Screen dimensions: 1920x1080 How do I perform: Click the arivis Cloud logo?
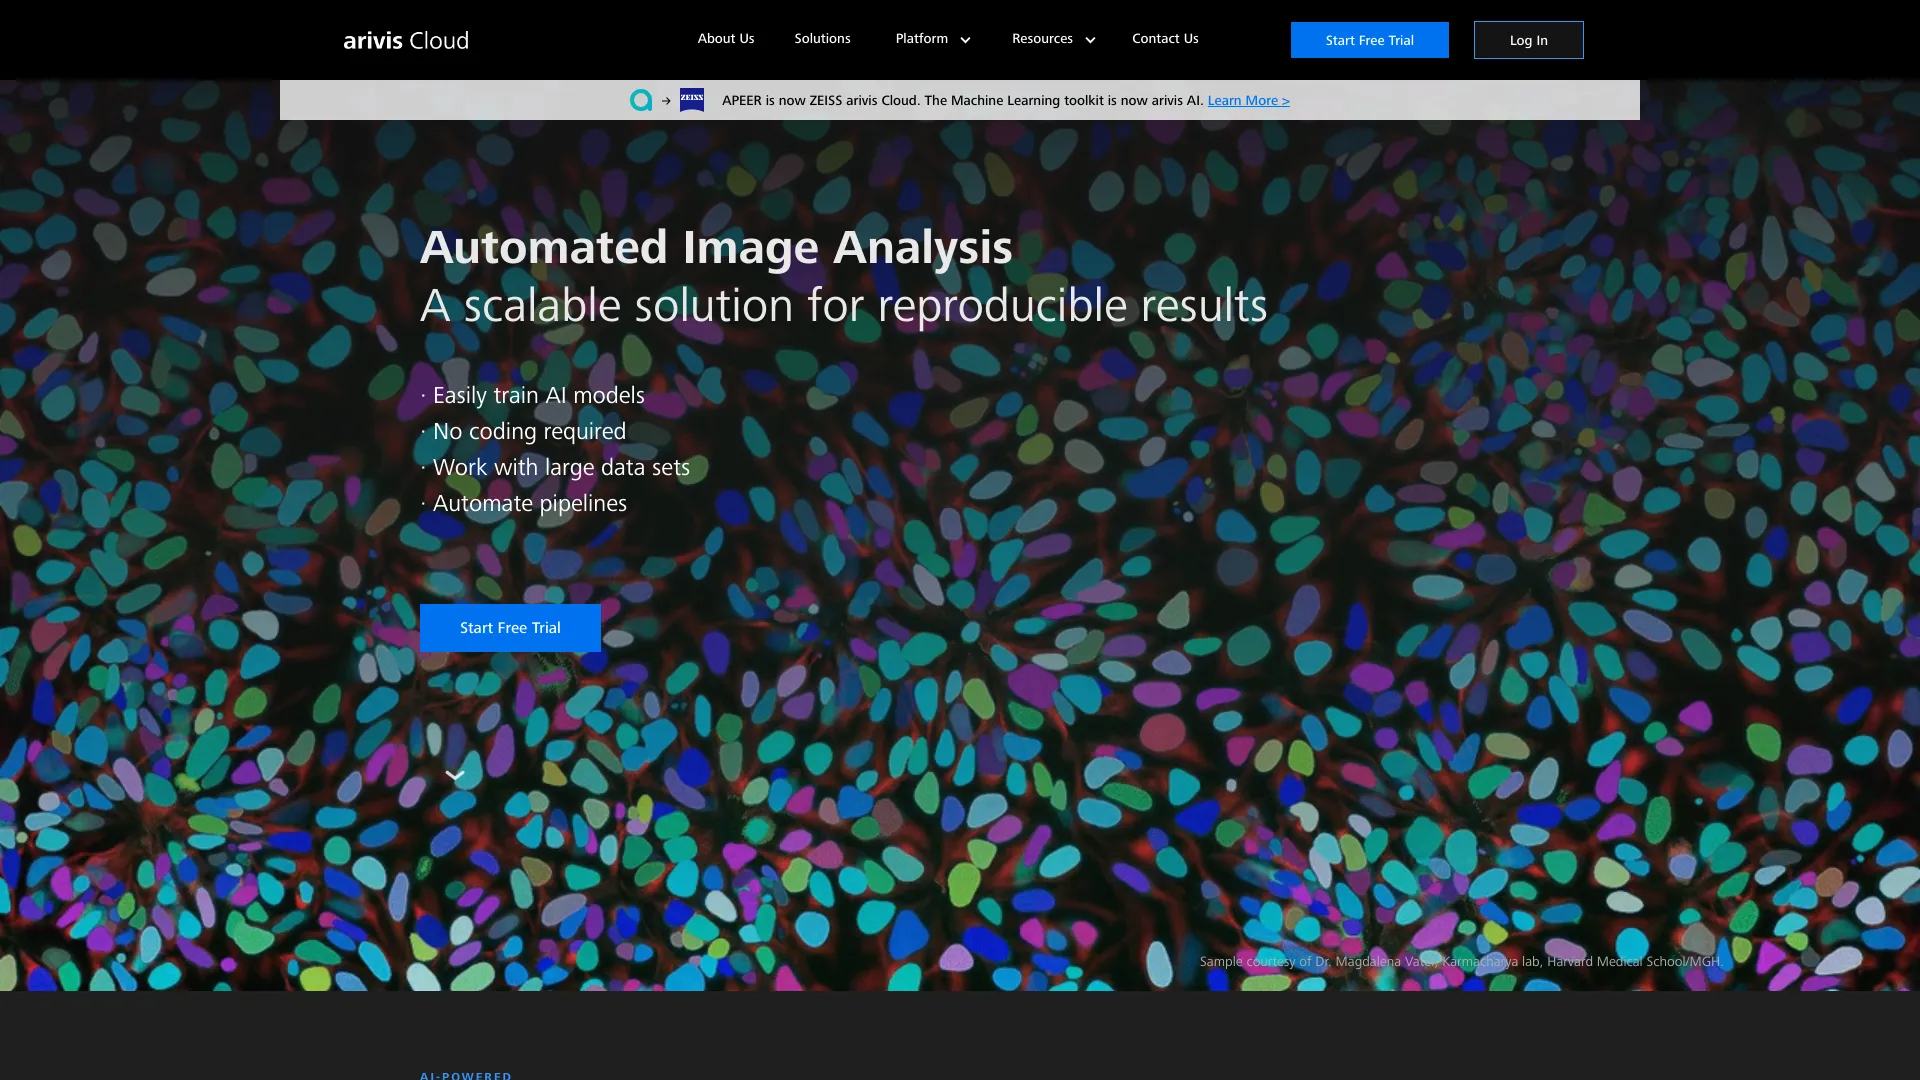405,40
